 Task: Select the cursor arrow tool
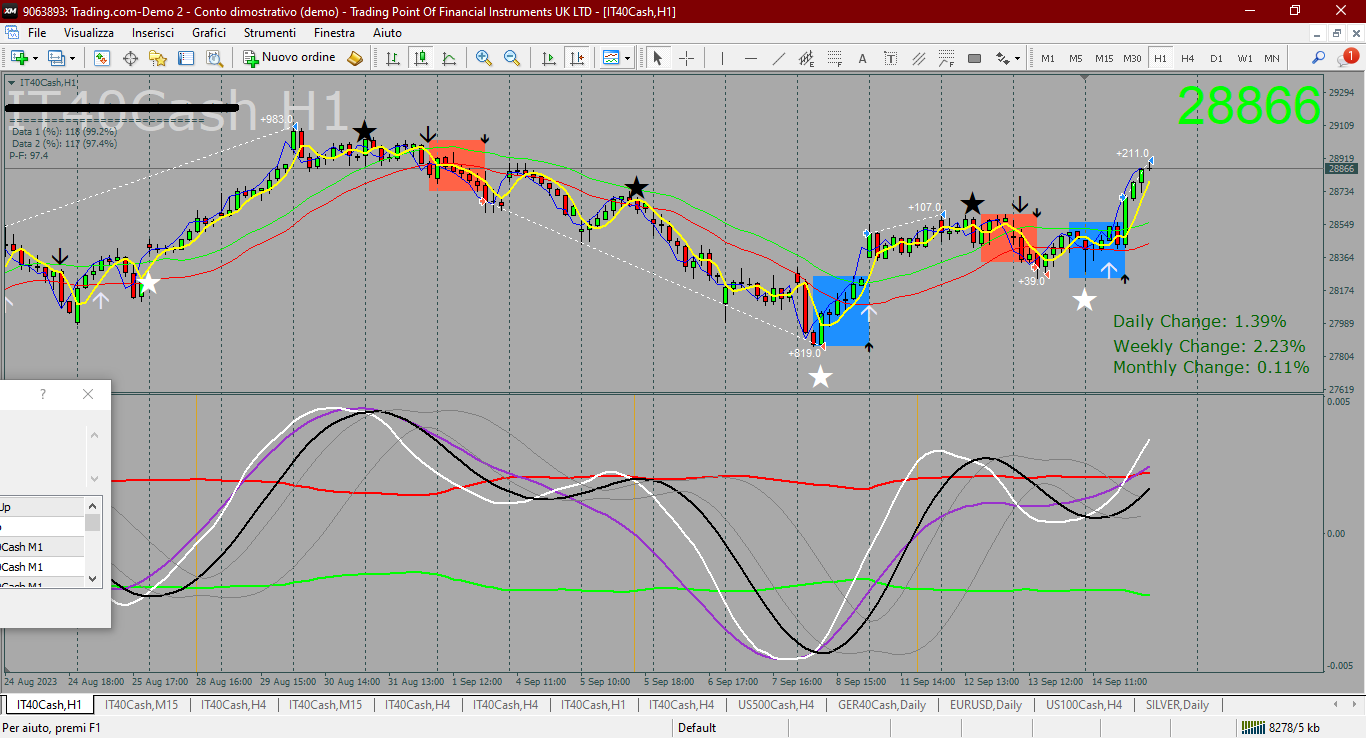(658, 58)
